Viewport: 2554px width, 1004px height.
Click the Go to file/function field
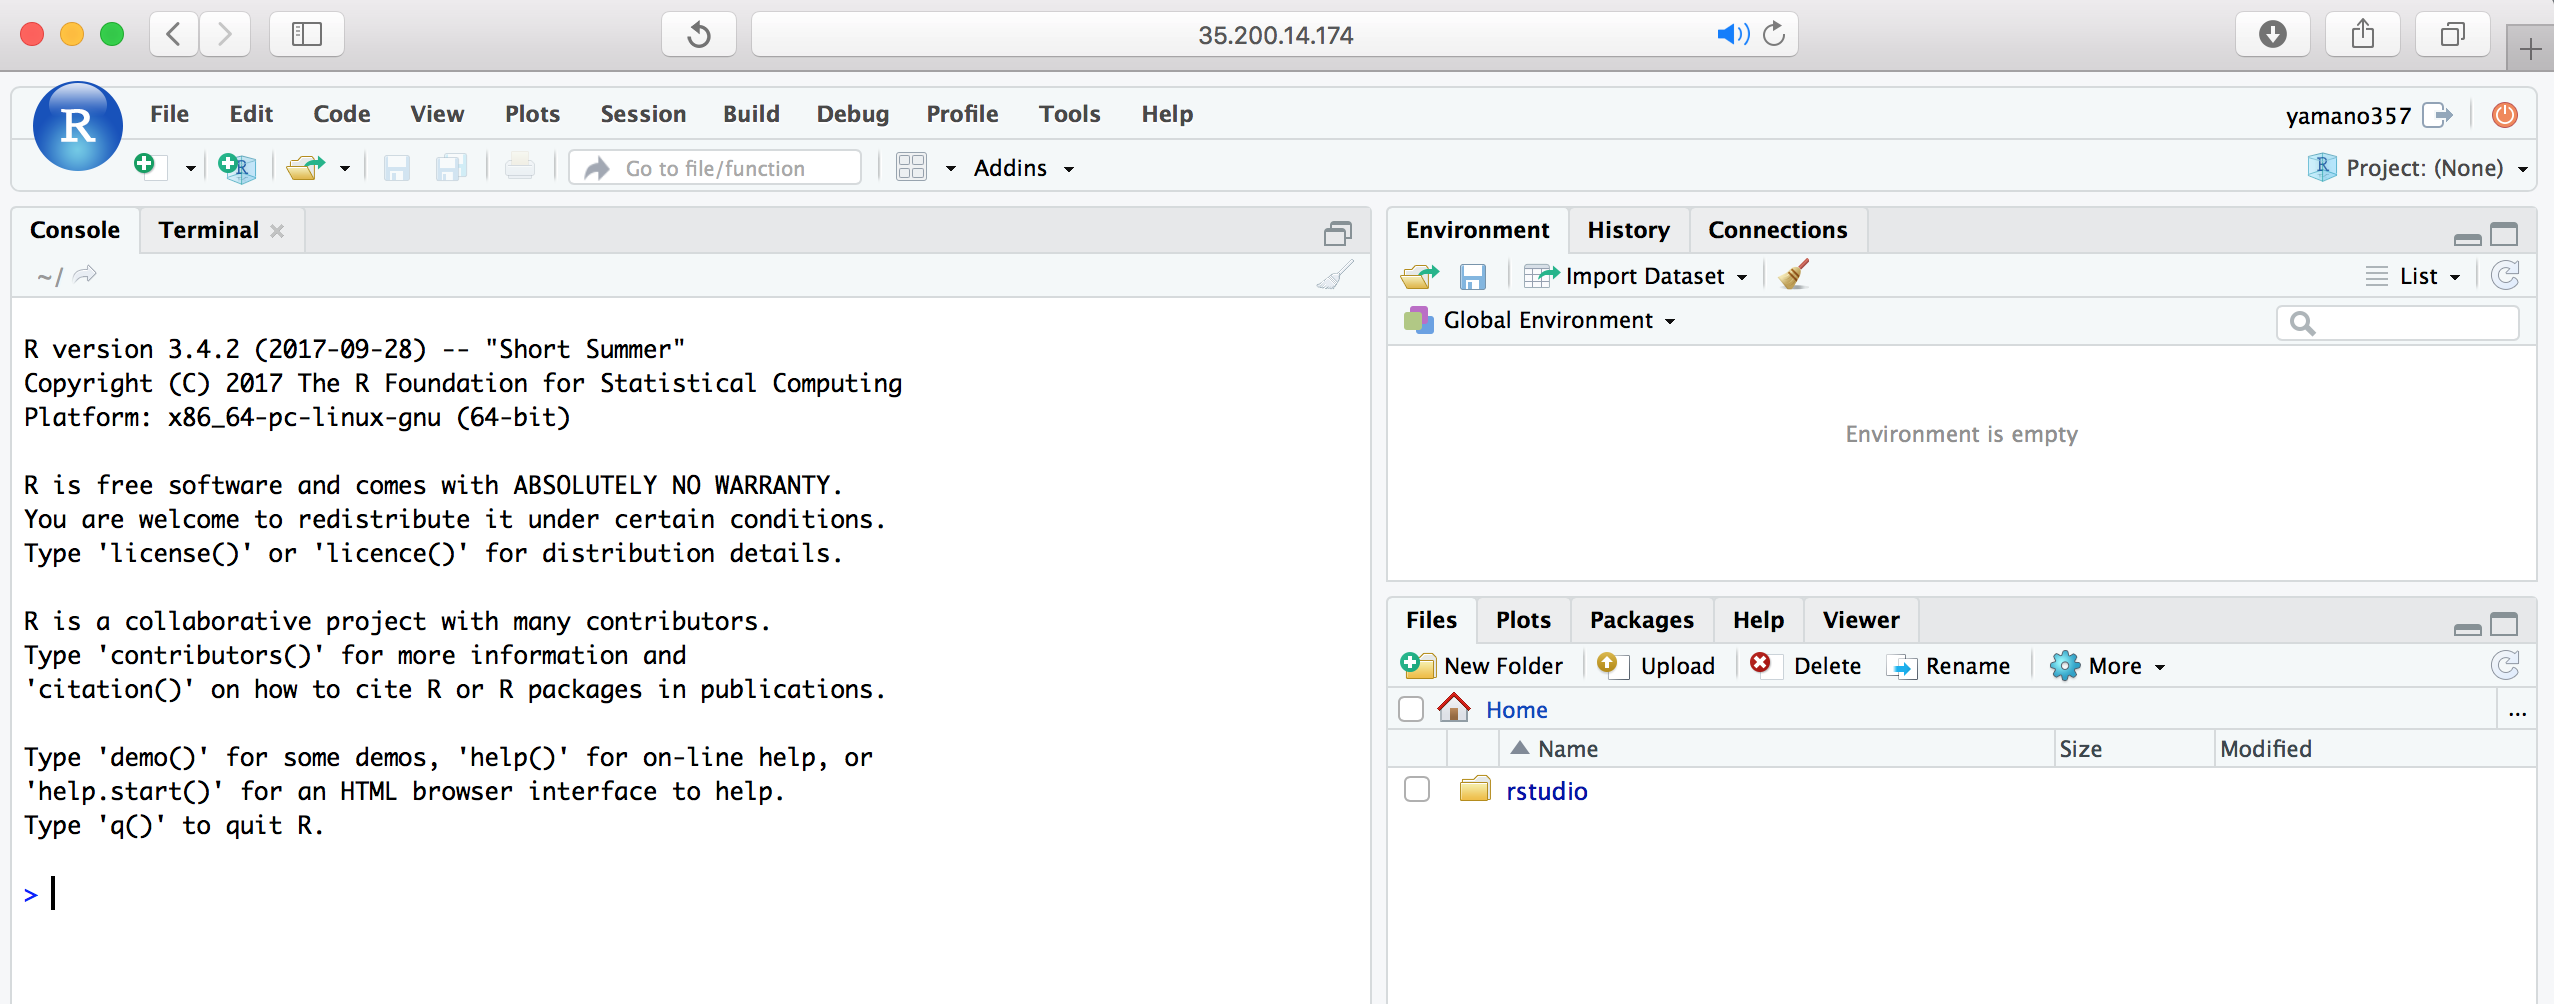coord(715,168)
